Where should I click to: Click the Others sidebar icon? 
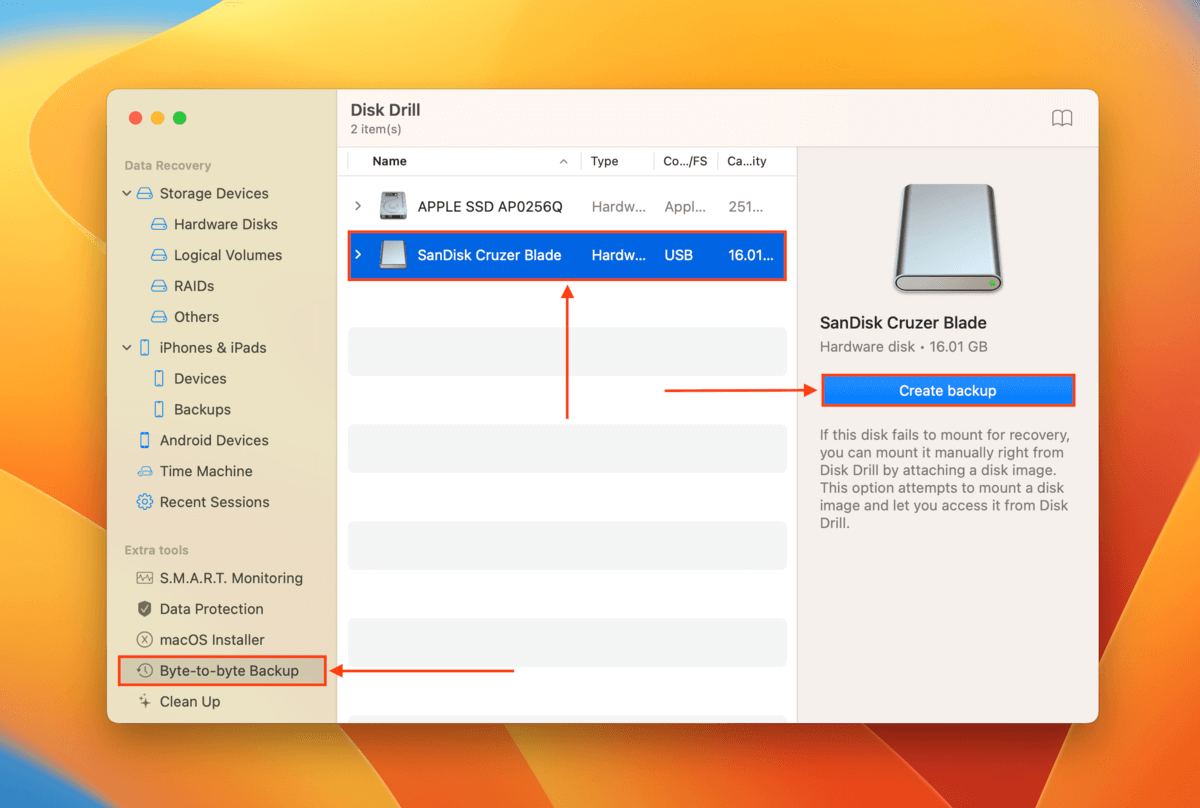(x=158, y=317)
